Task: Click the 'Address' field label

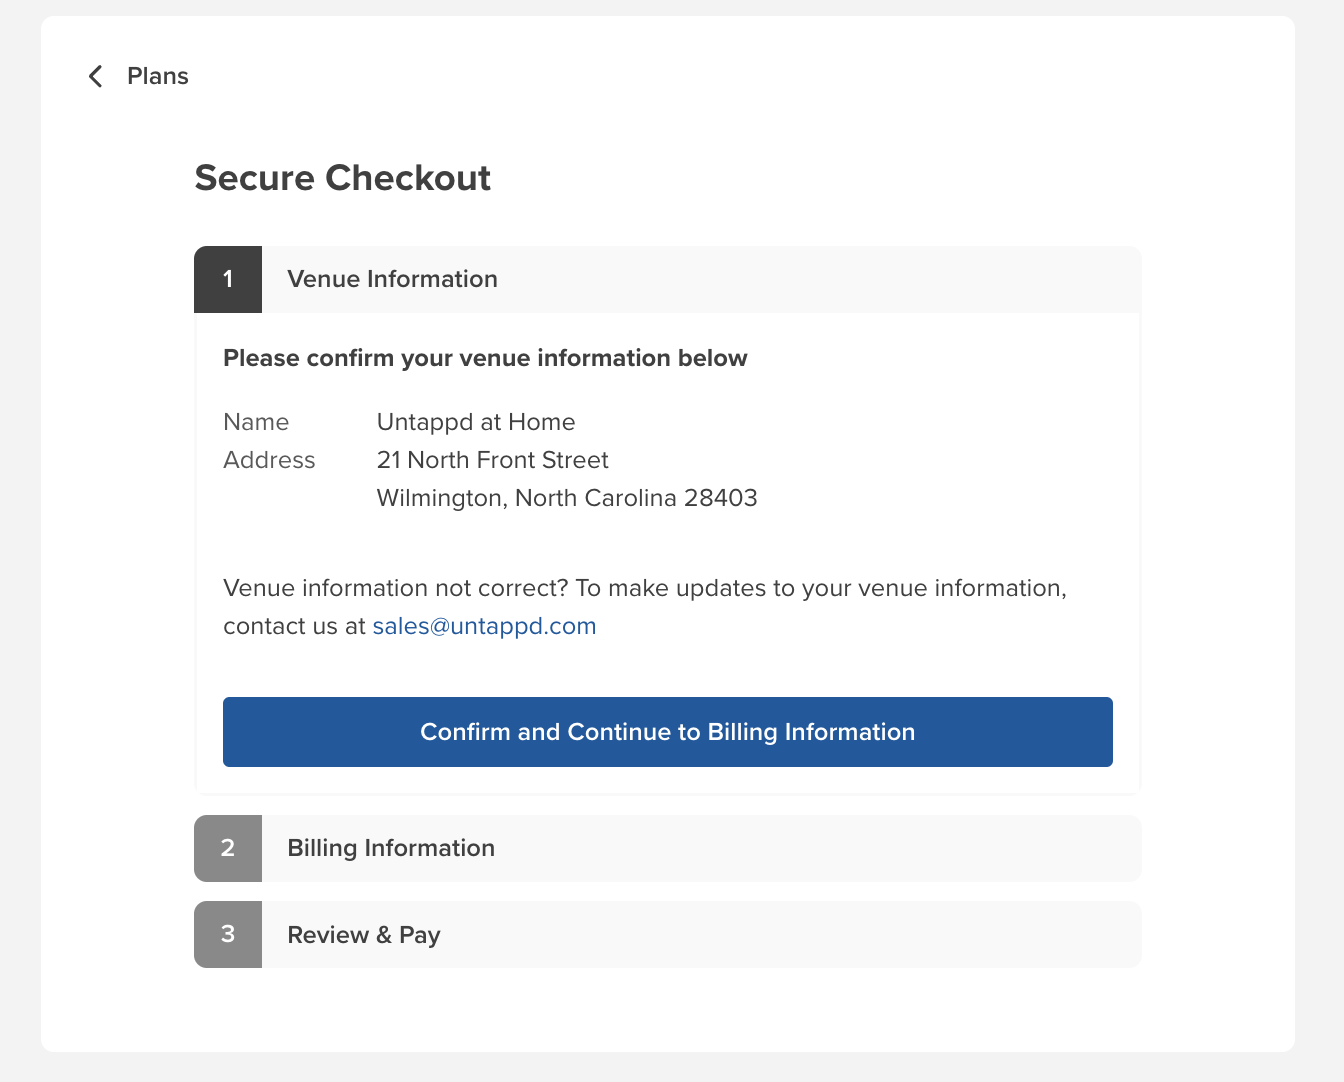Action: [x=269, y=460]
